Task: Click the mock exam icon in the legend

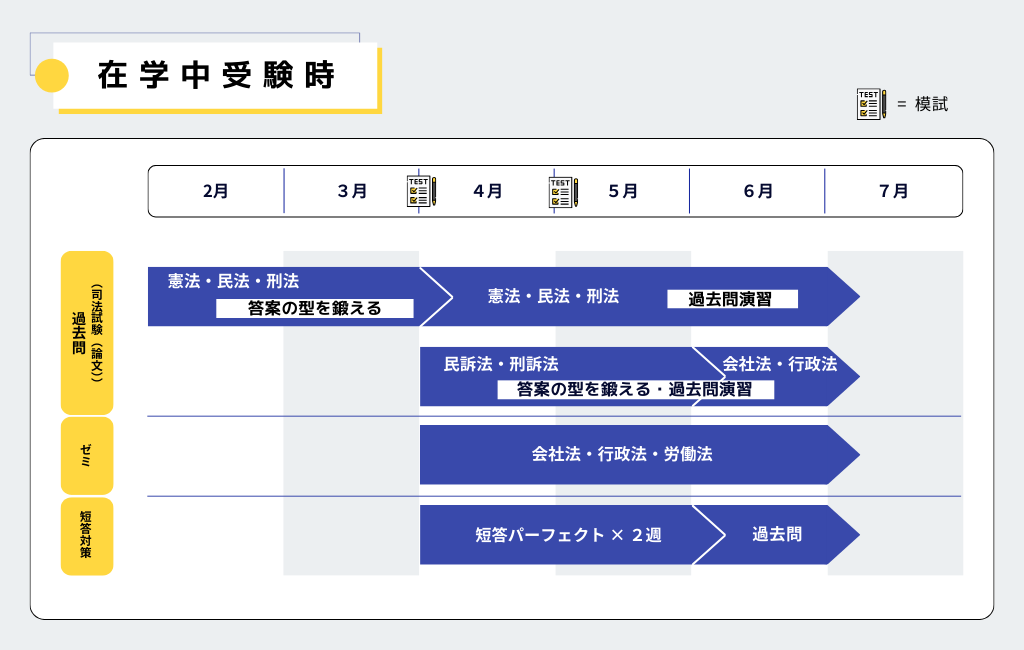Action: [871, 104]
